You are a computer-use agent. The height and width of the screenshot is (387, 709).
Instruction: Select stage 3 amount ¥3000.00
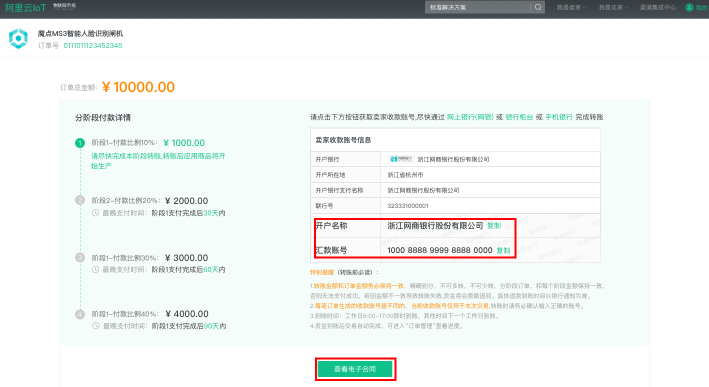187,258
